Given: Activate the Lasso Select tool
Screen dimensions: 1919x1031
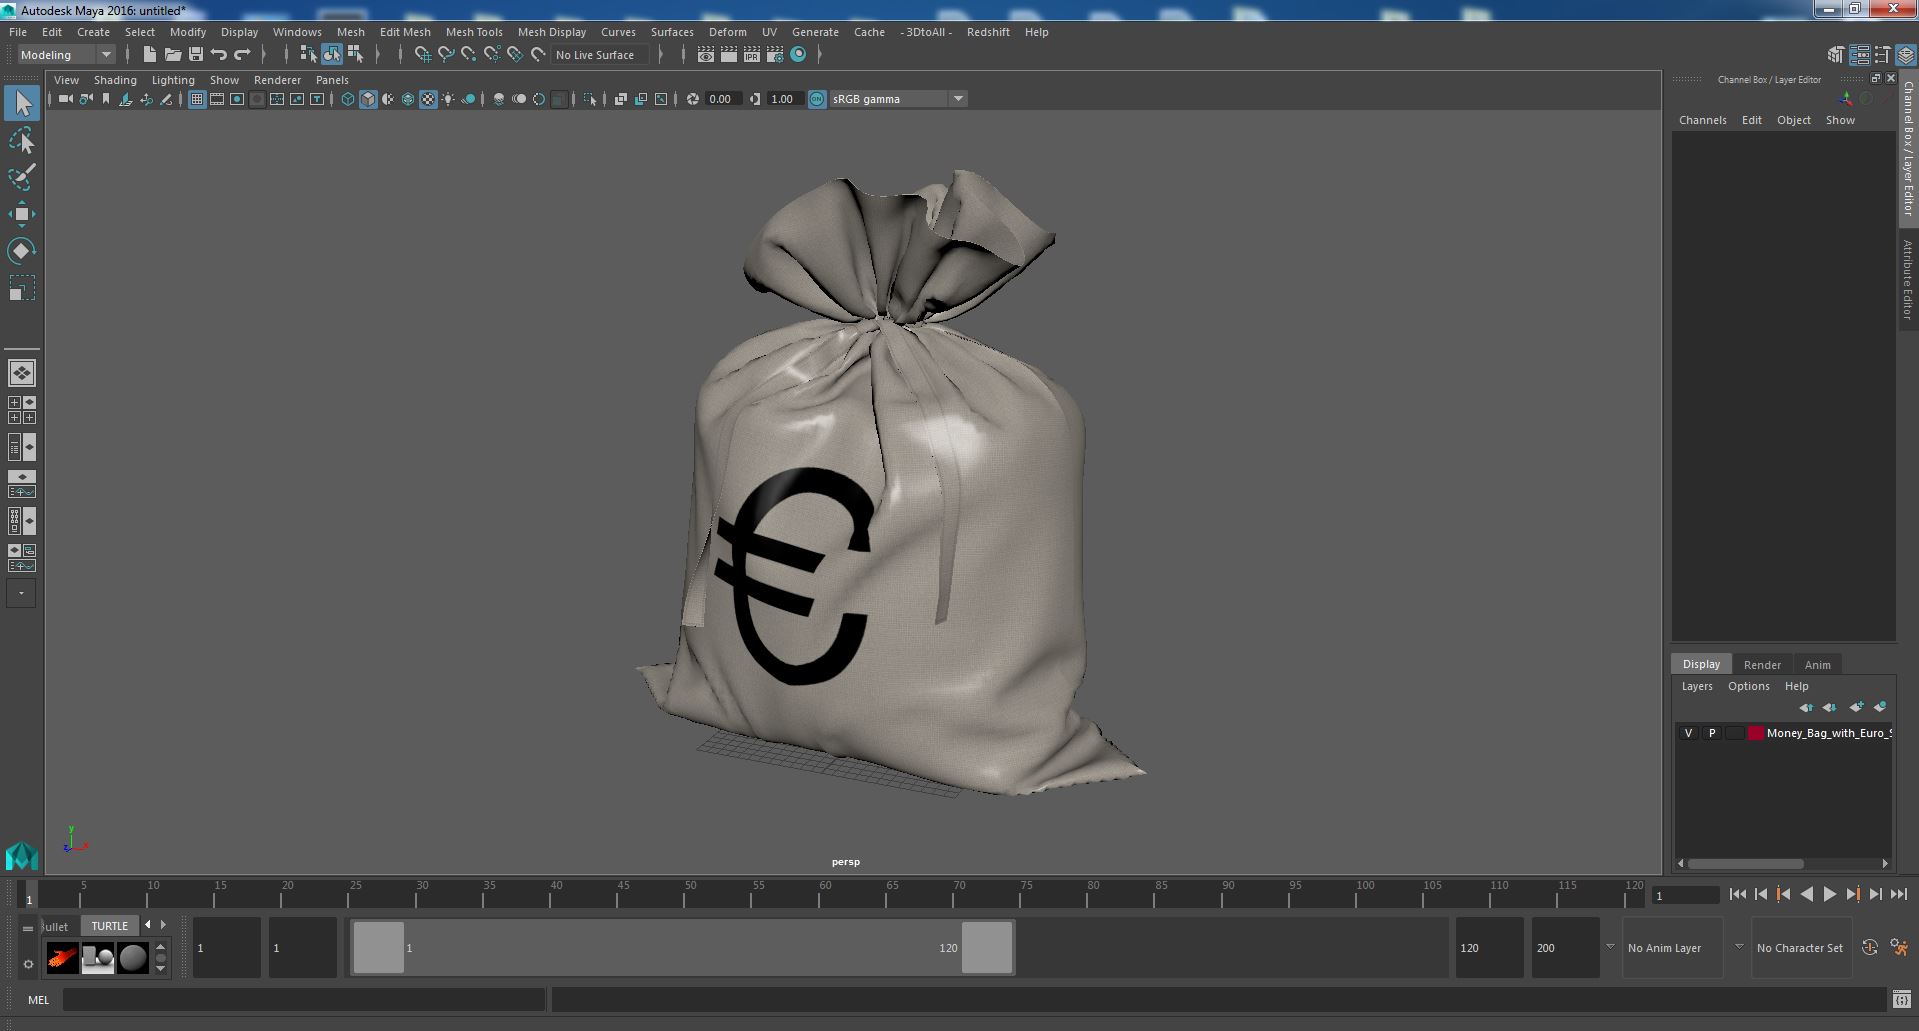Looking at the screenshot, I should pos(22,141).
